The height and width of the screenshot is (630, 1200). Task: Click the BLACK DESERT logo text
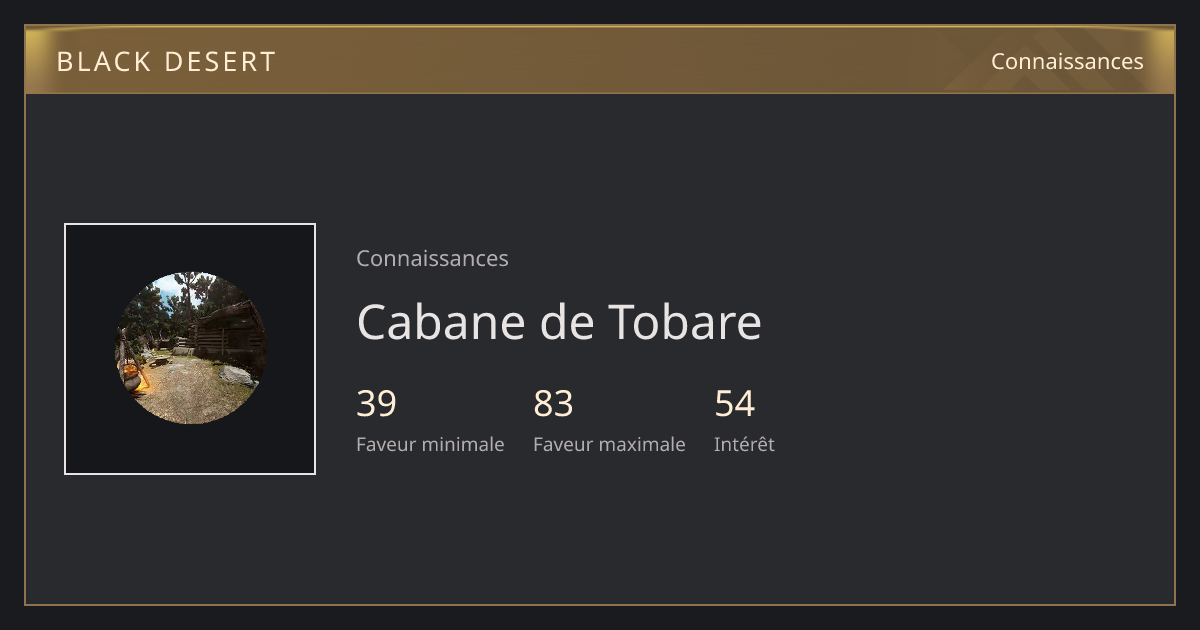coord(166,62)
